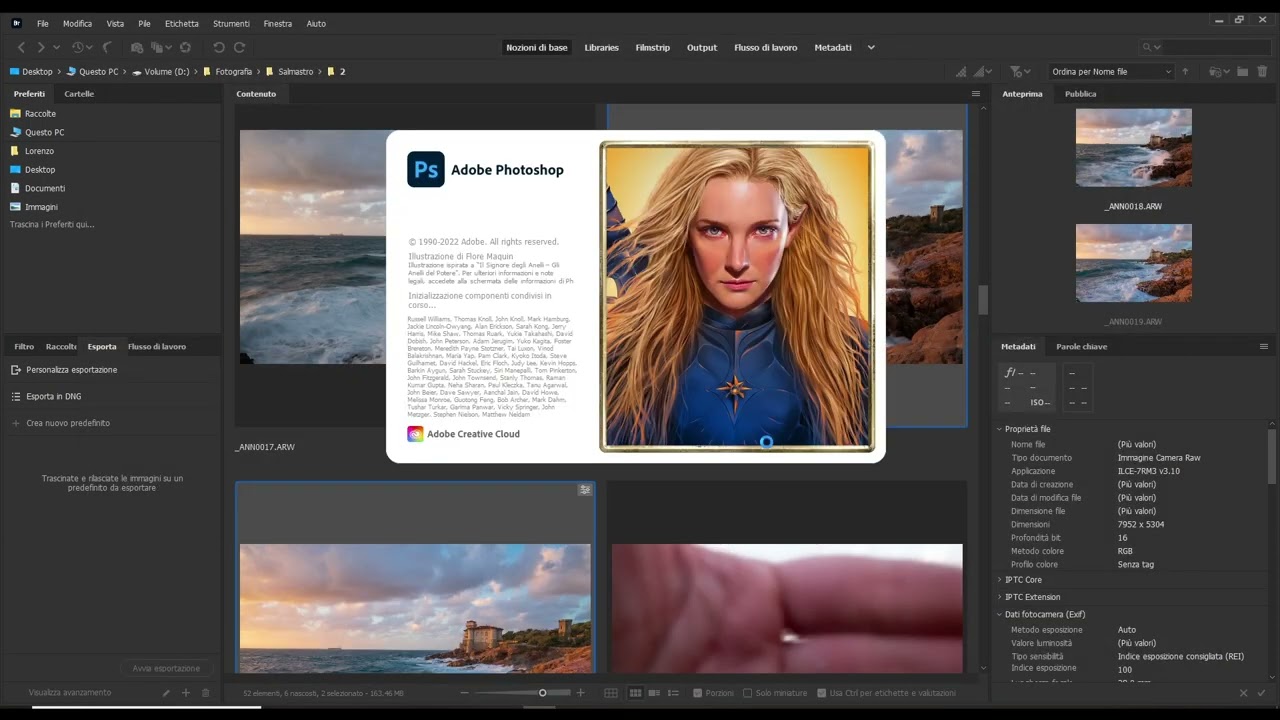Select the blurry finger photo thumbnail
Screen dimensions: 1280x720
[x=787, y=608]
